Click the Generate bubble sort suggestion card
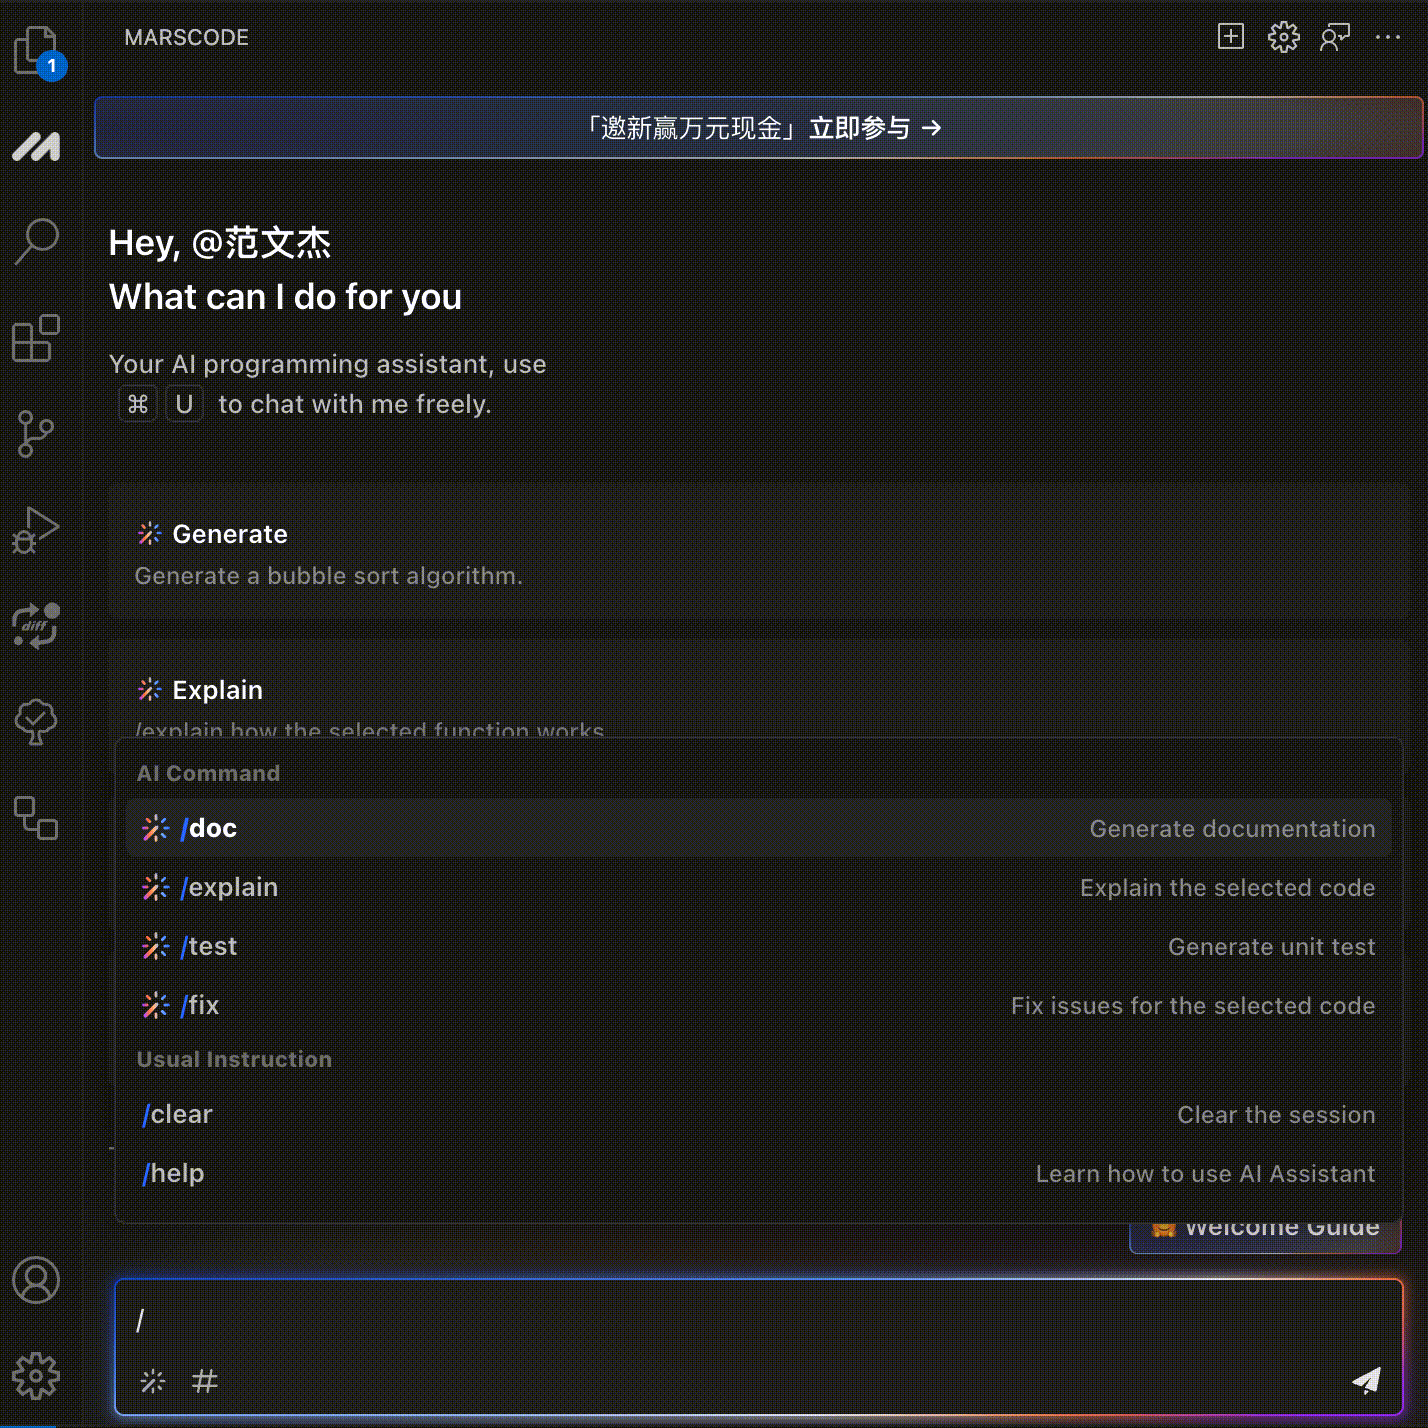Viewport: 1428px width, 1428px height. (x=758, y=553)
